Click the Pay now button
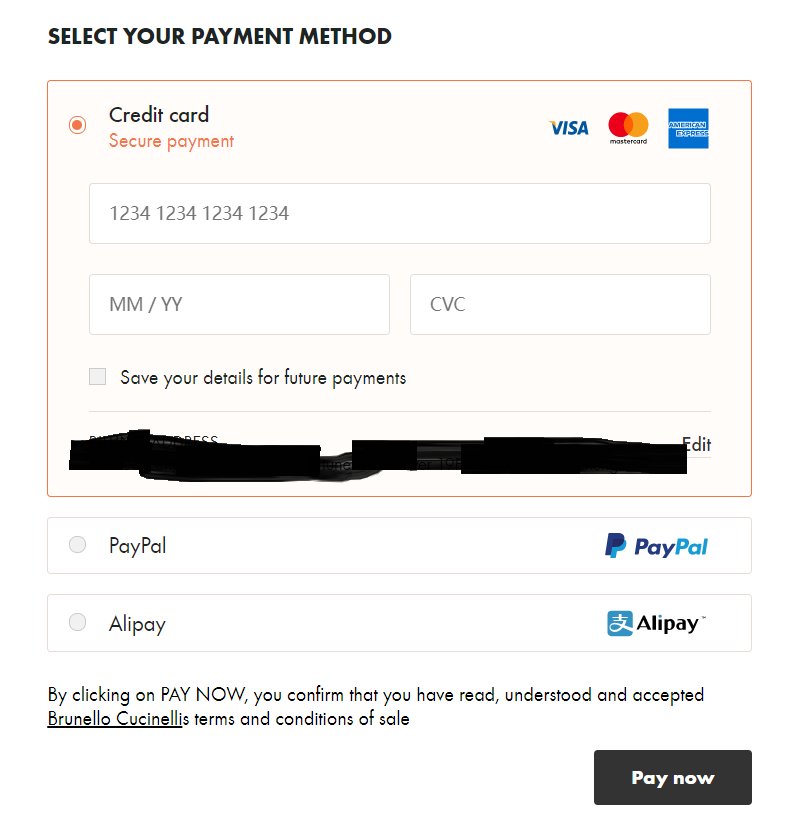Image resolution: width=804 pixels, height=821 pixels. coord(673,778)
